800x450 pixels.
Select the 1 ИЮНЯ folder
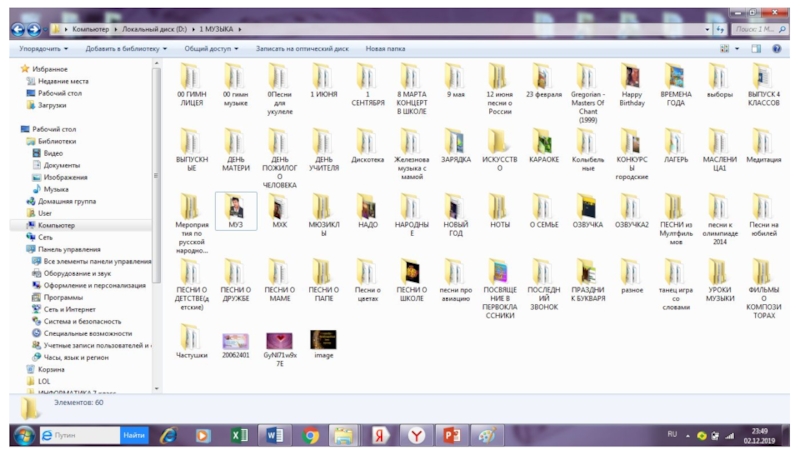(x=323, y=82)
